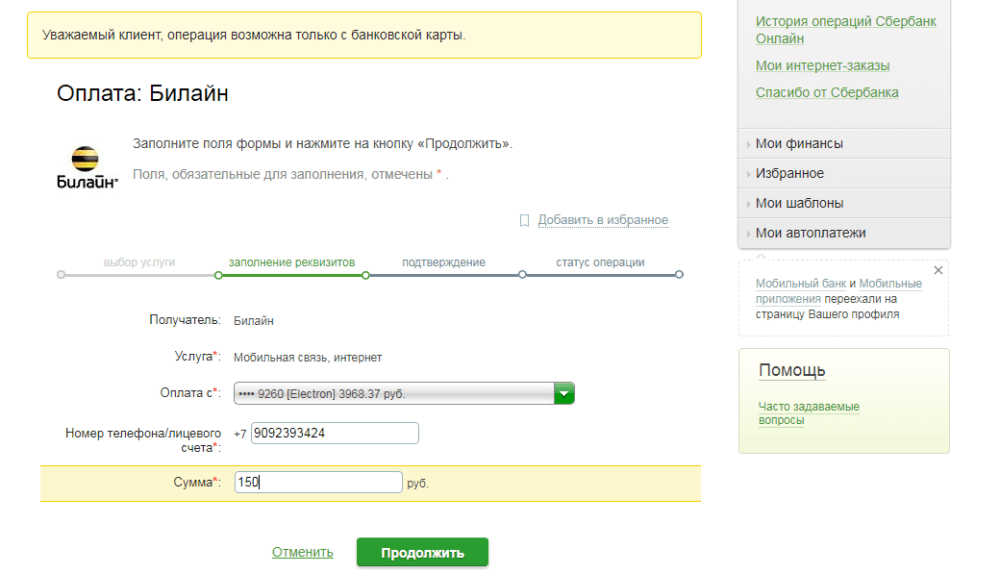
Task: Click the статус операции step label
Action: click(x=600, y=262)
